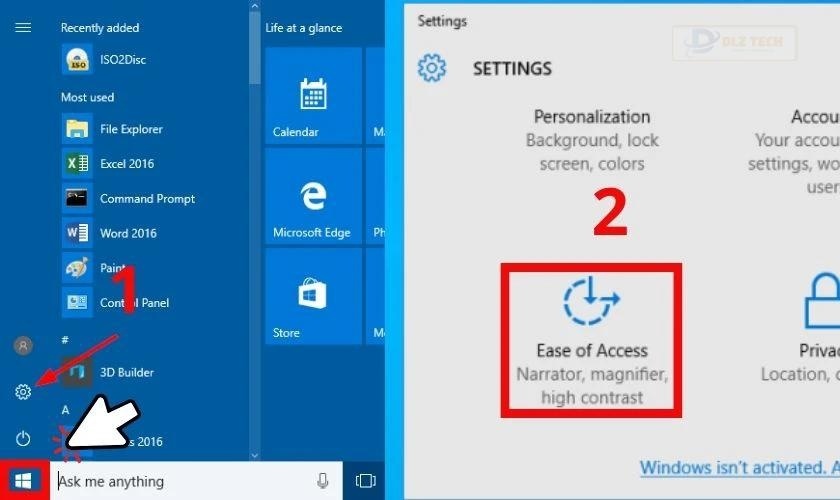
Task: Open Control Panel app icon
Action: (x=77, y=302)
